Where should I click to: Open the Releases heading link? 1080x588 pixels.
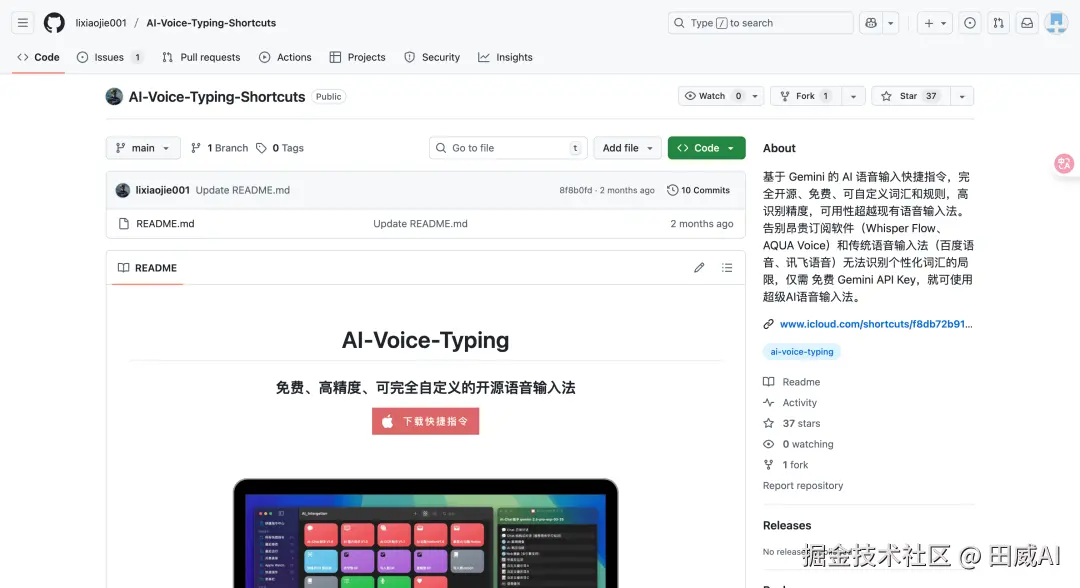point(787,525)
